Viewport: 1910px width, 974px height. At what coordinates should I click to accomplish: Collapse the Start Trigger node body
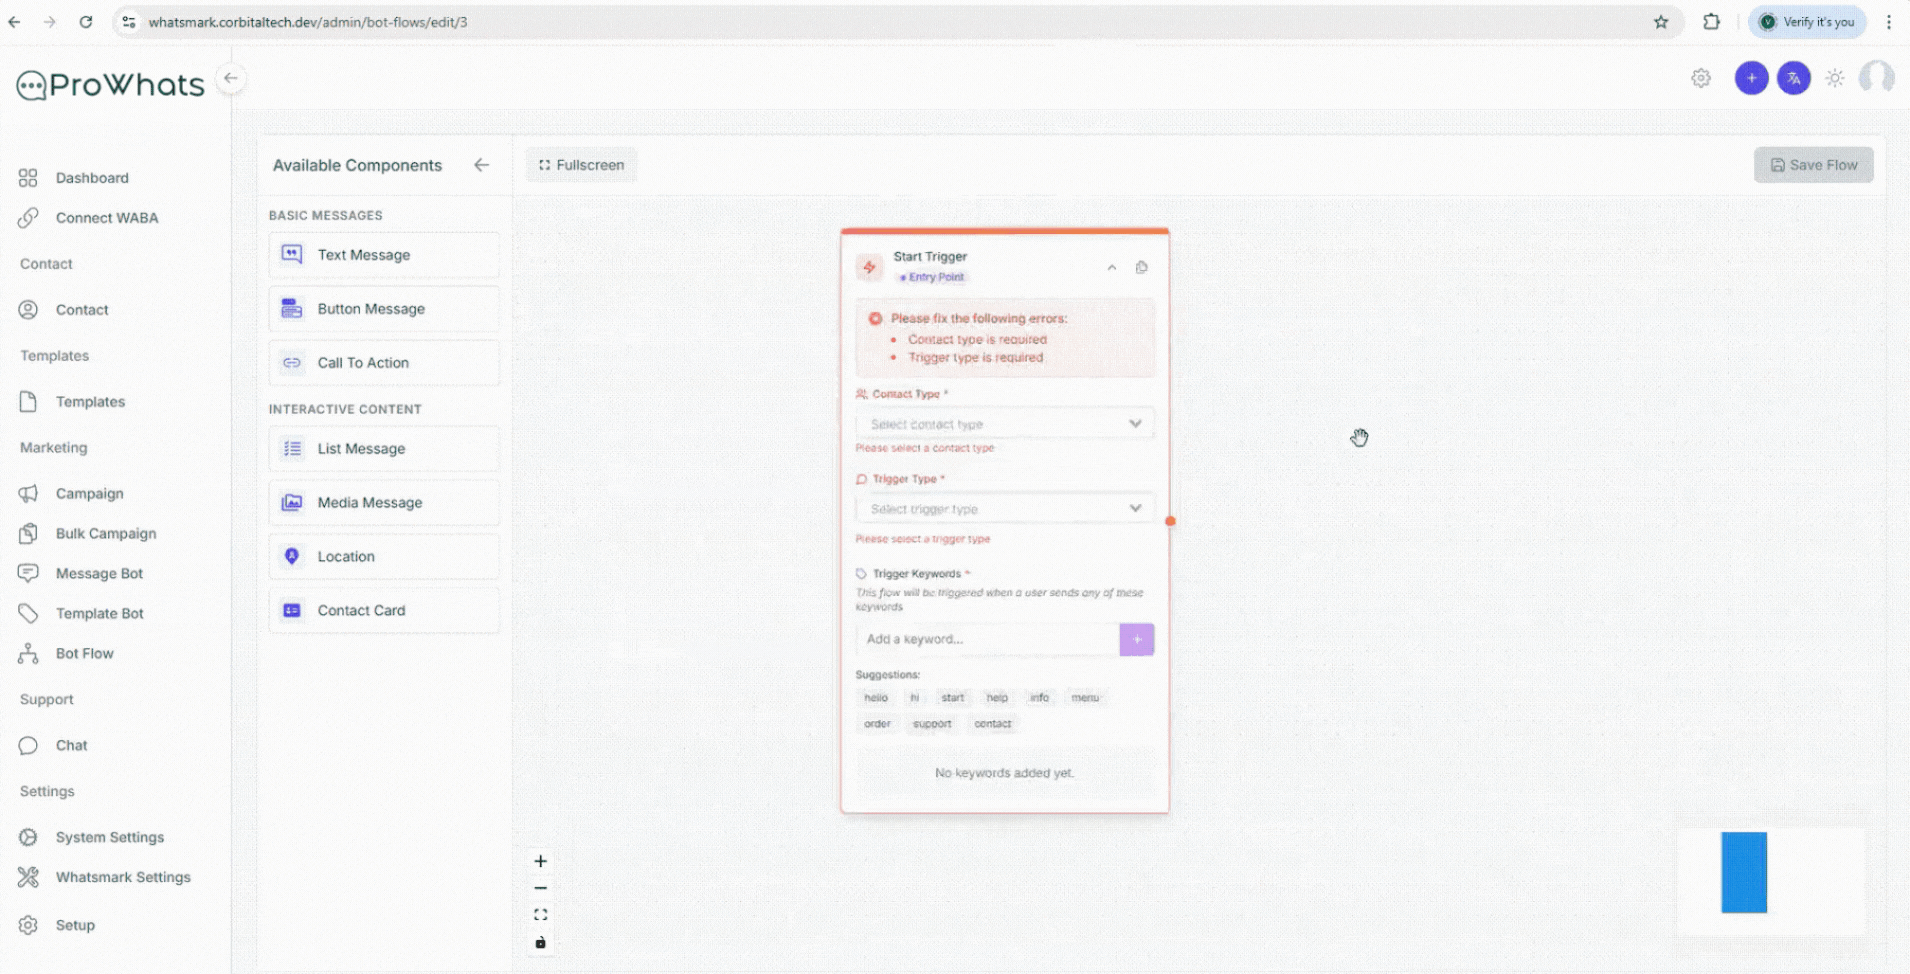coord(1111,267)
